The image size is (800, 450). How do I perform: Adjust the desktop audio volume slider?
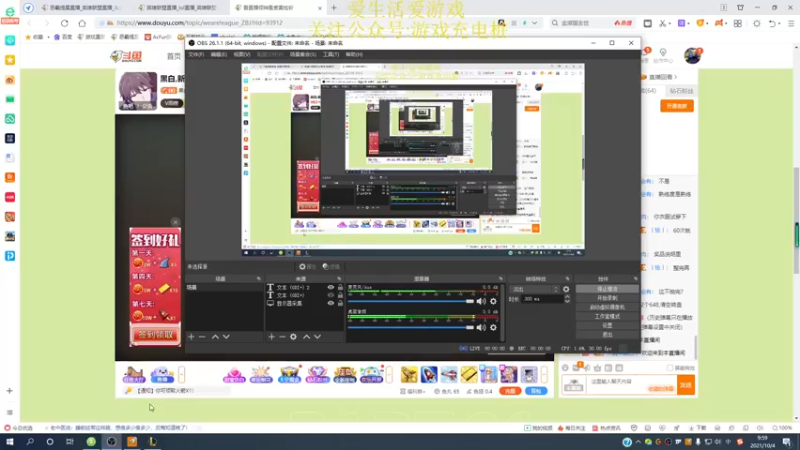pos(411,328)
